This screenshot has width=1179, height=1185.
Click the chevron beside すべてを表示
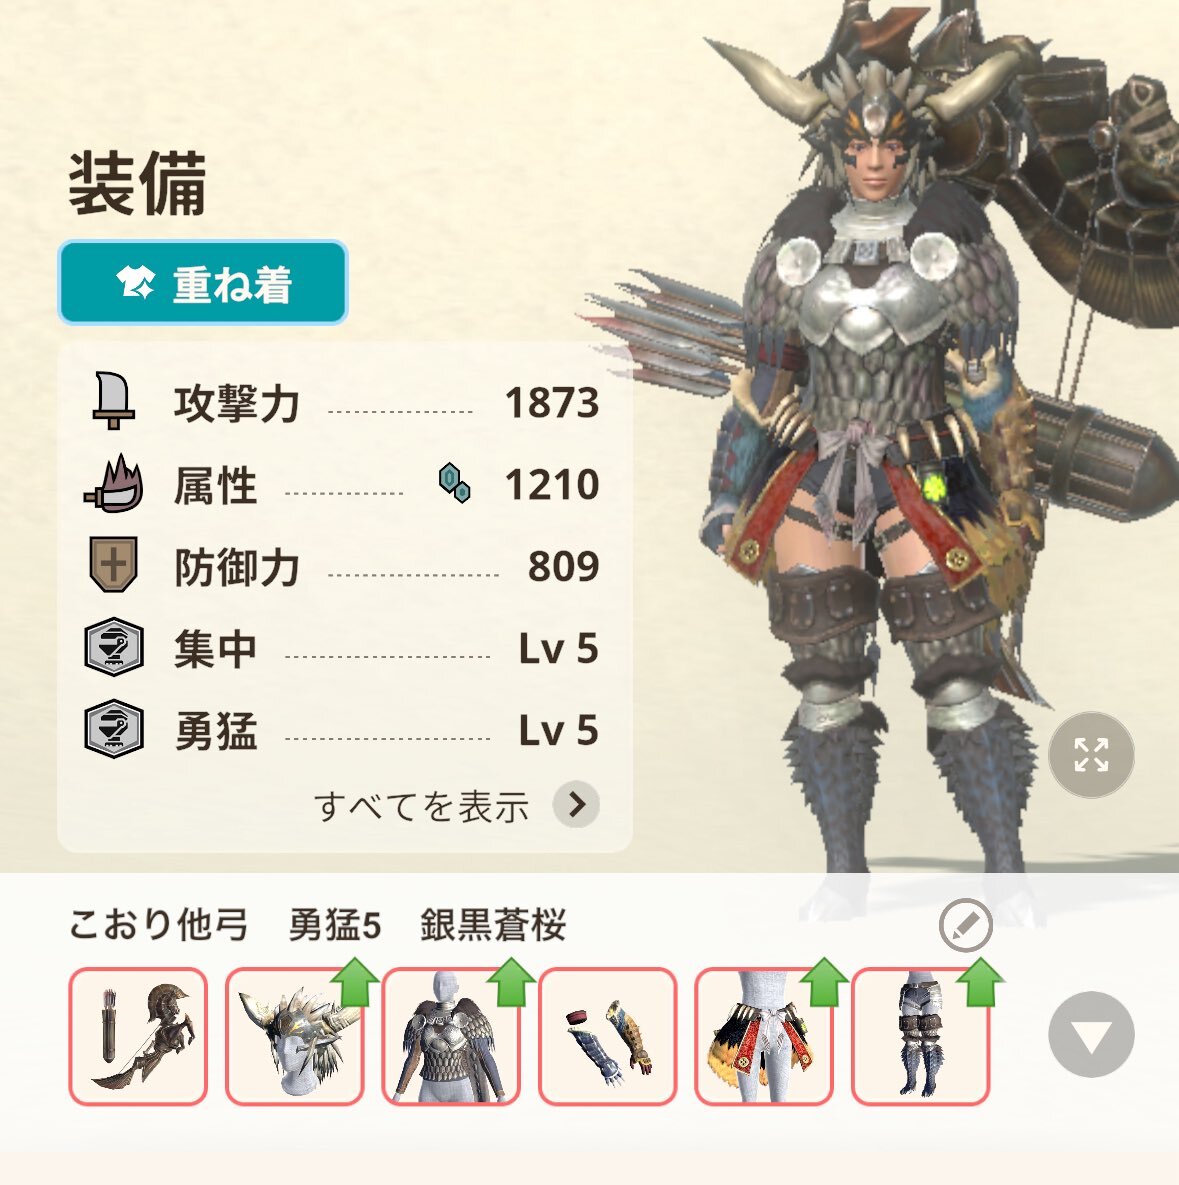[x=576, y=804]
